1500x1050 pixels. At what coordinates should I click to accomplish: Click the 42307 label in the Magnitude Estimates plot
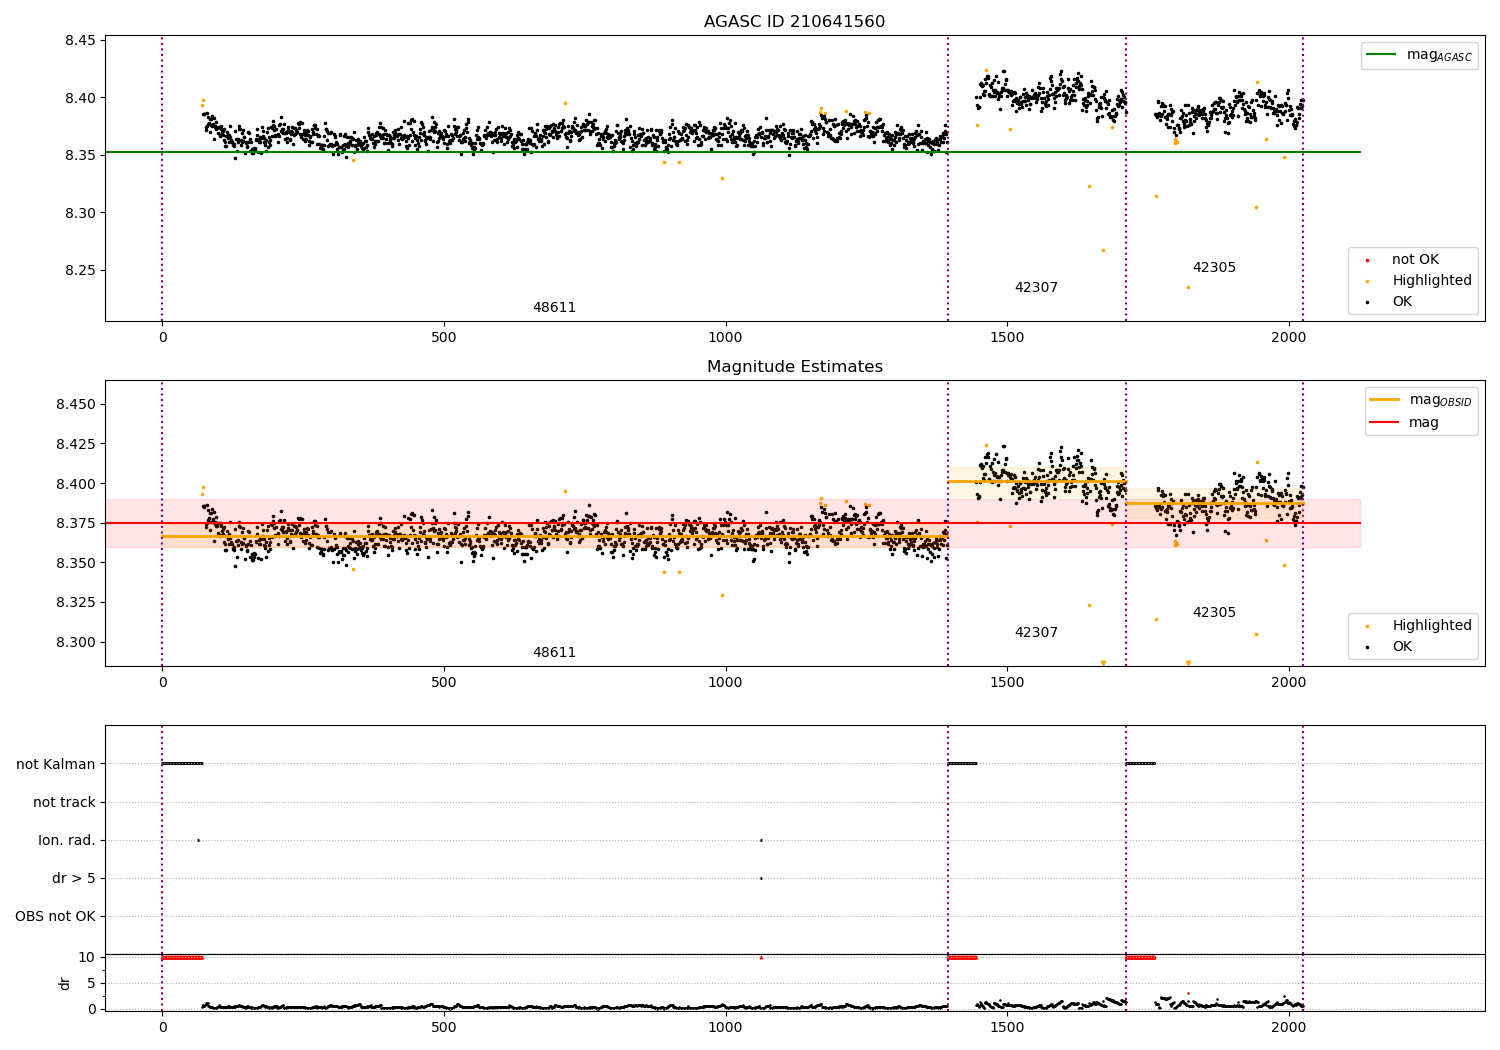1036,632
